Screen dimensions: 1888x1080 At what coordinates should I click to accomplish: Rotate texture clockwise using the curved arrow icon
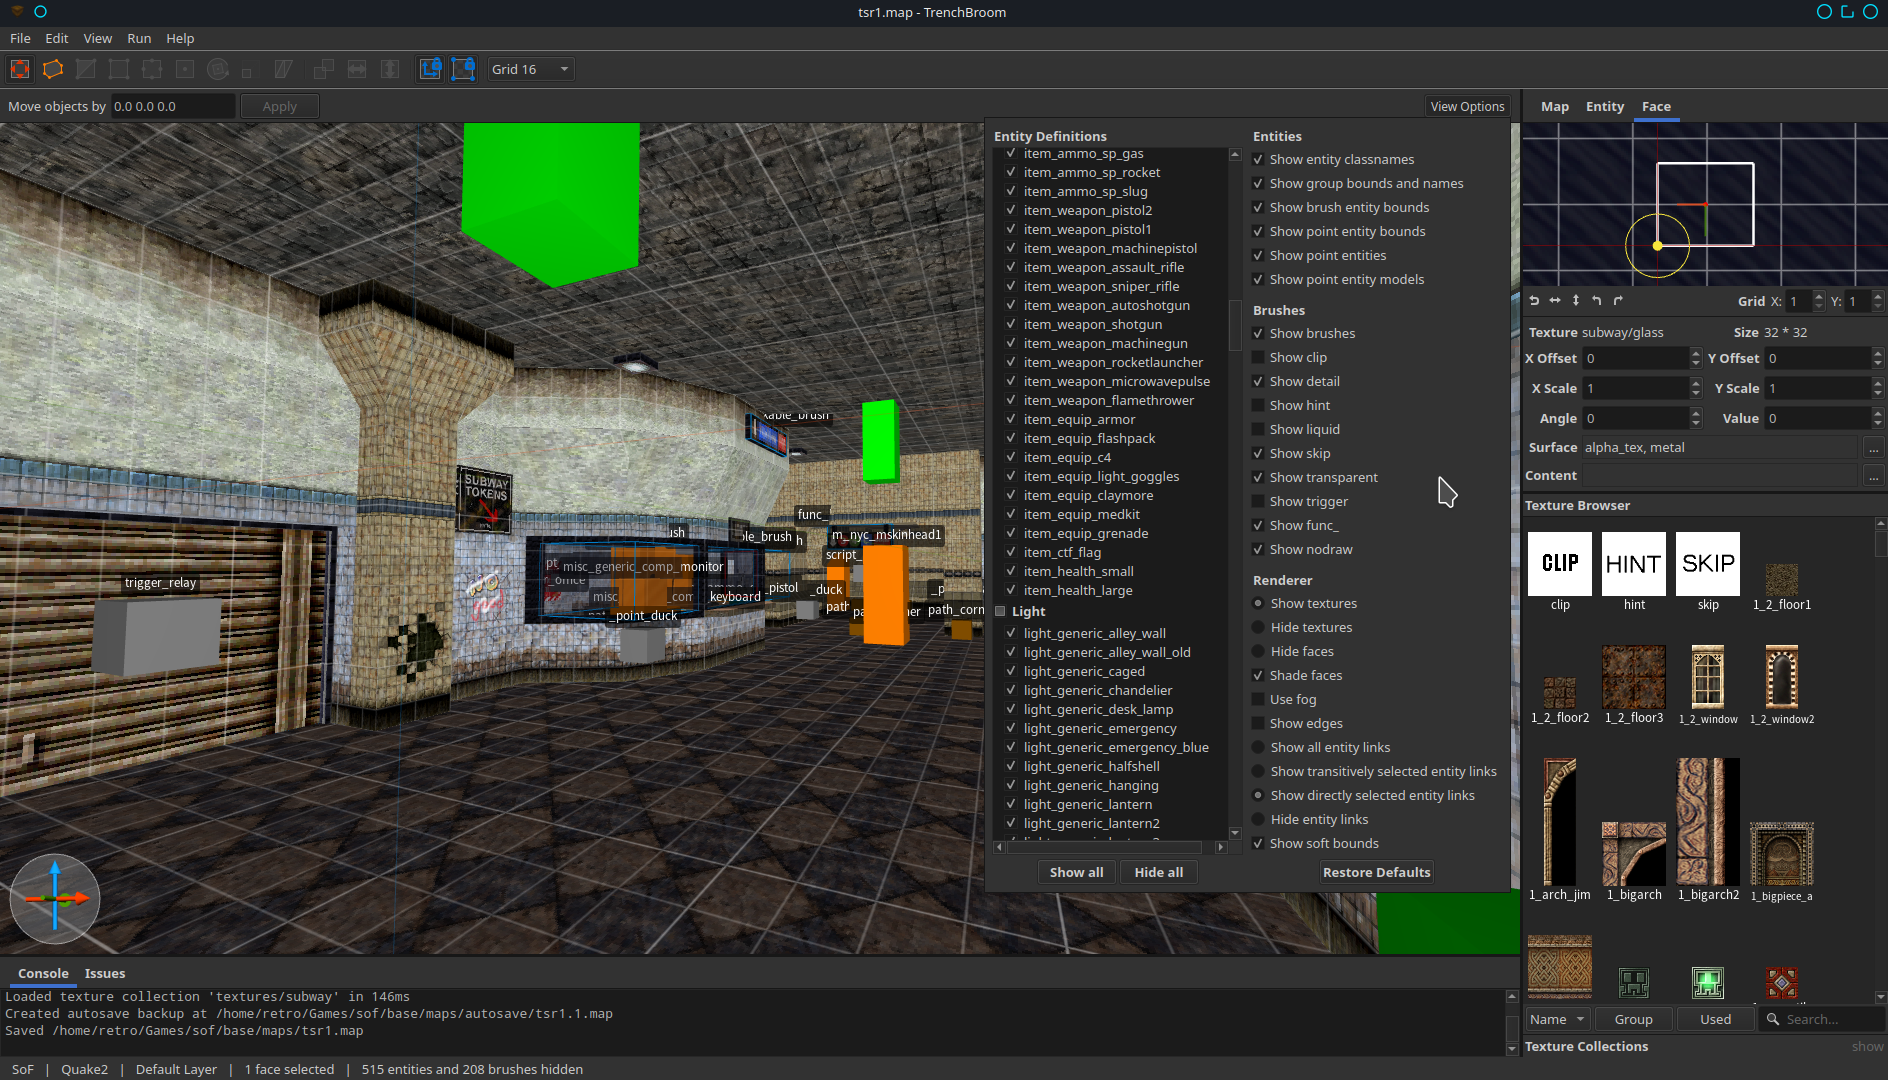pos(1618,301)
